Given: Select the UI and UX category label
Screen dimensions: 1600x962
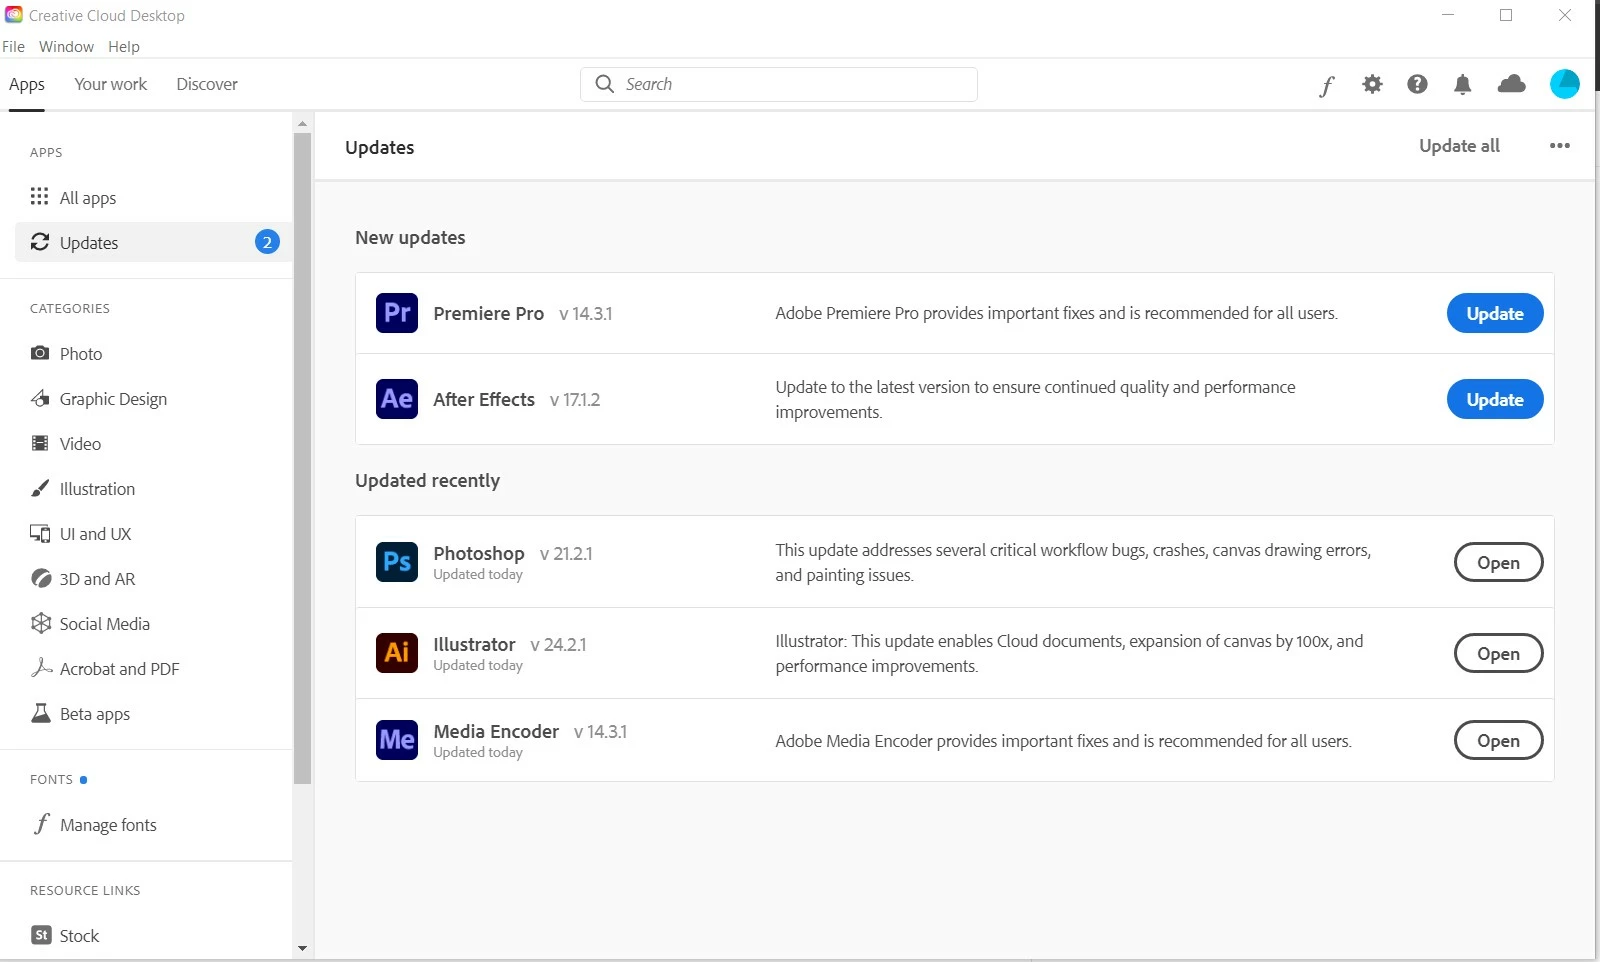Looking at the screenshot, I should 95,534.
